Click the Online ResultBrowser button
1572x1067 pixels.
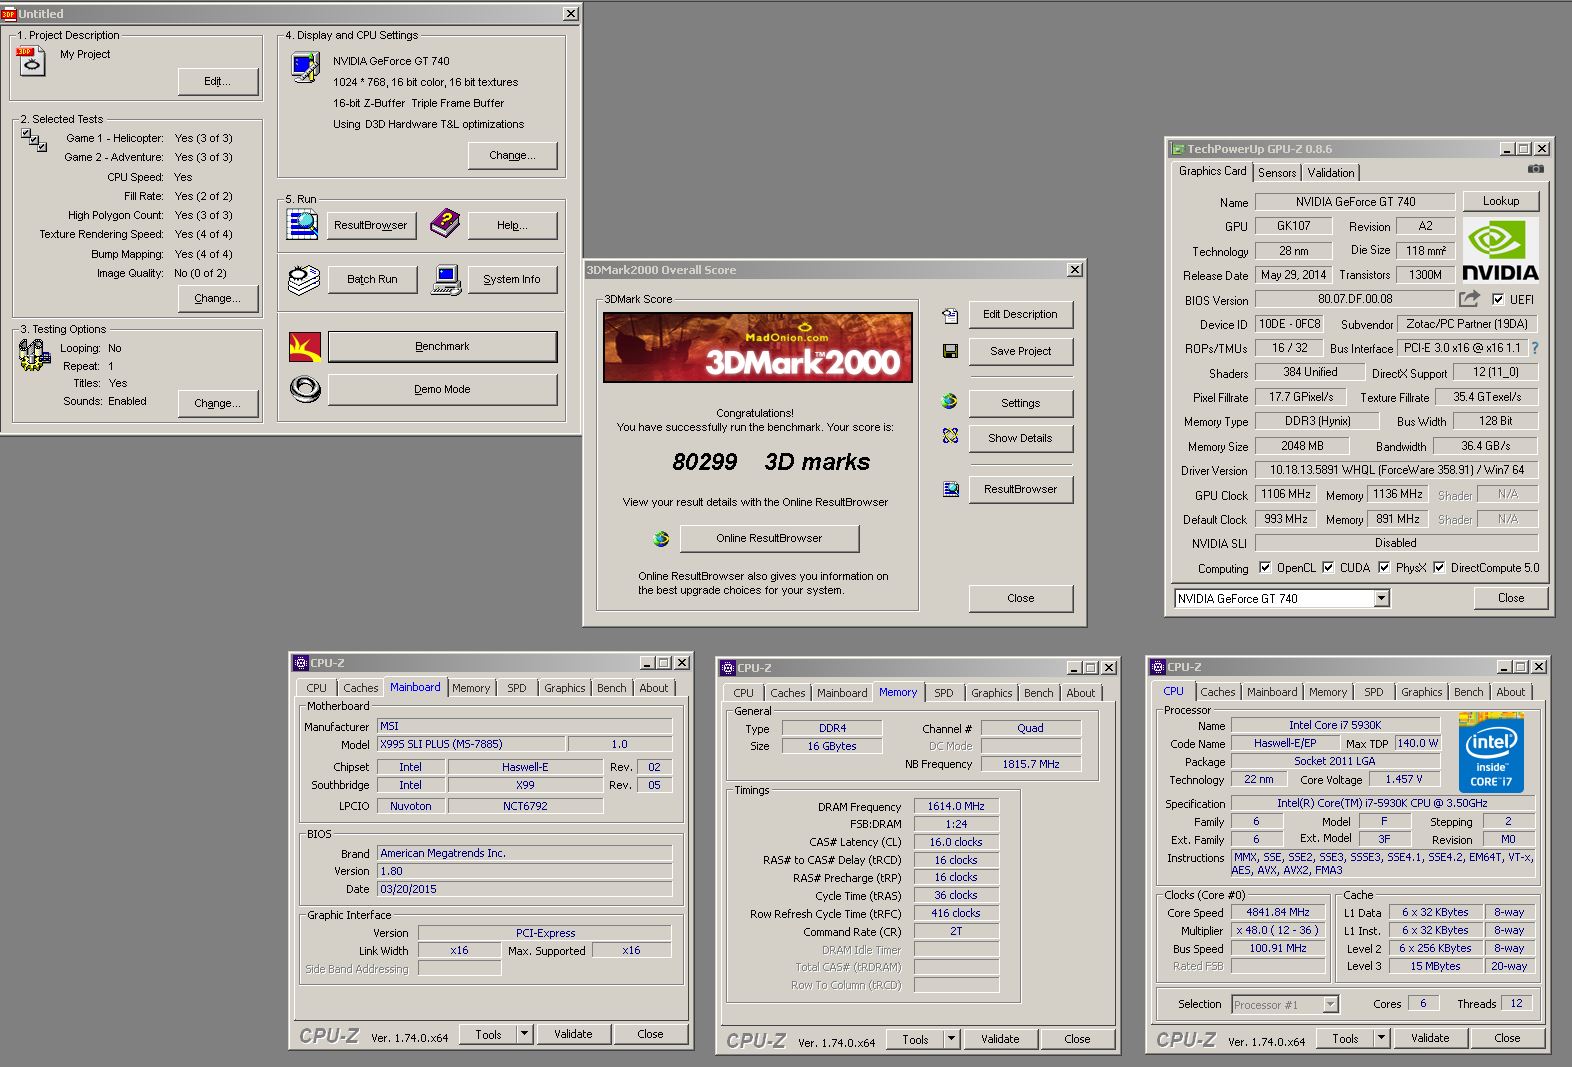769,538
